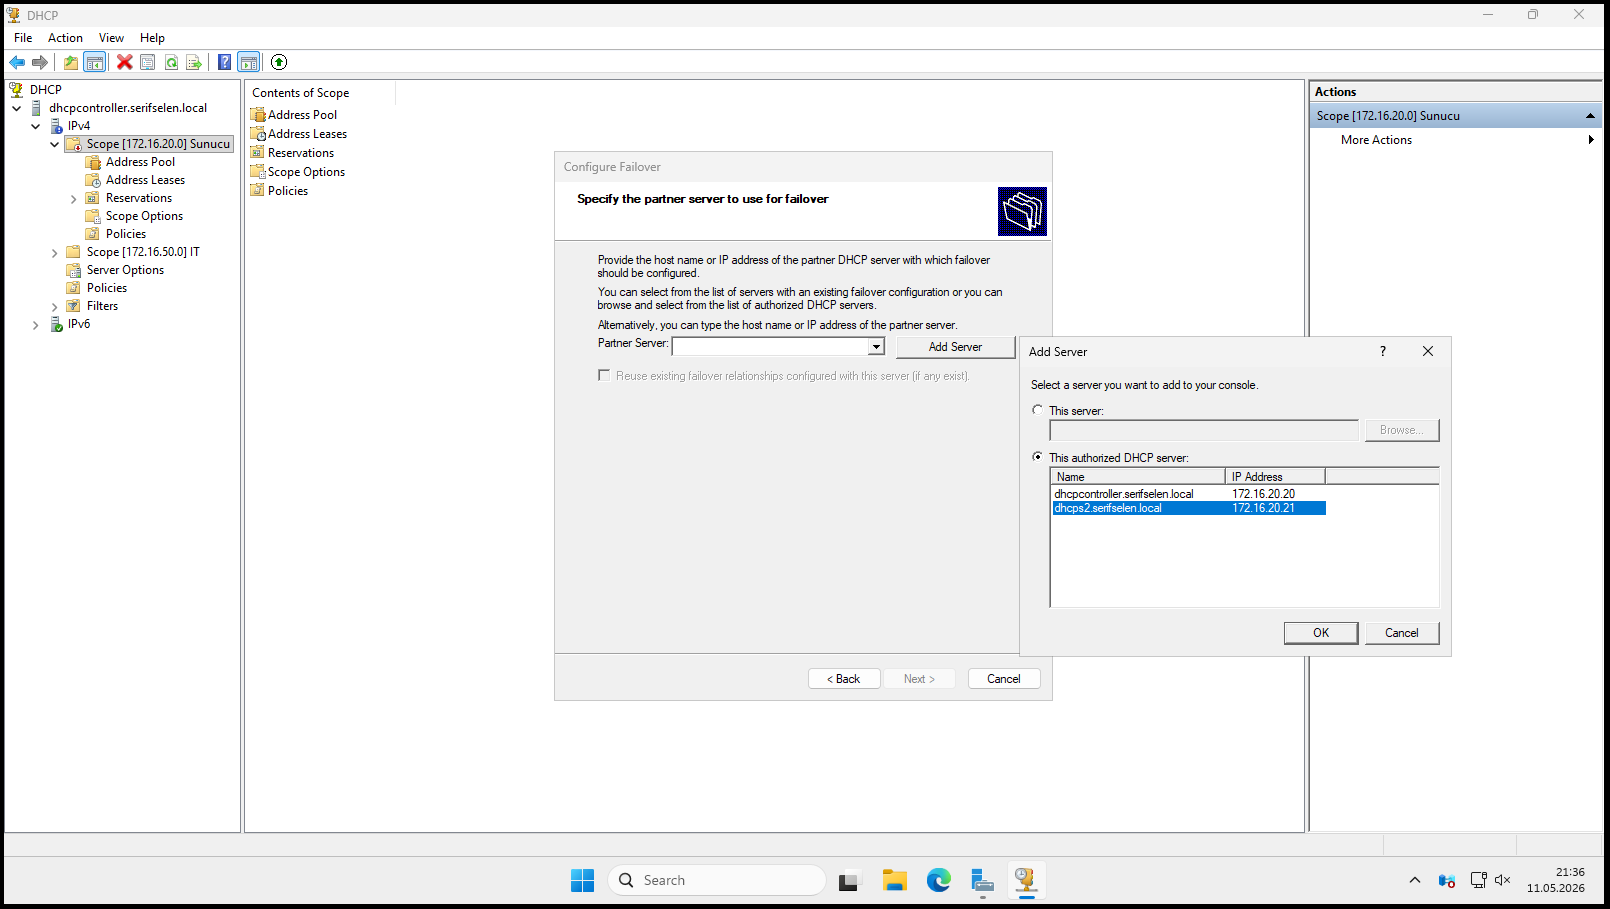Select DHCP root node icon in tree

pos(16,89)
